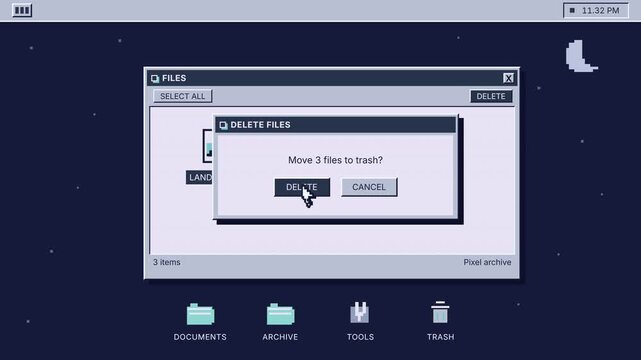Click the FILES window title text
The image size is (641, 360).
174,78
